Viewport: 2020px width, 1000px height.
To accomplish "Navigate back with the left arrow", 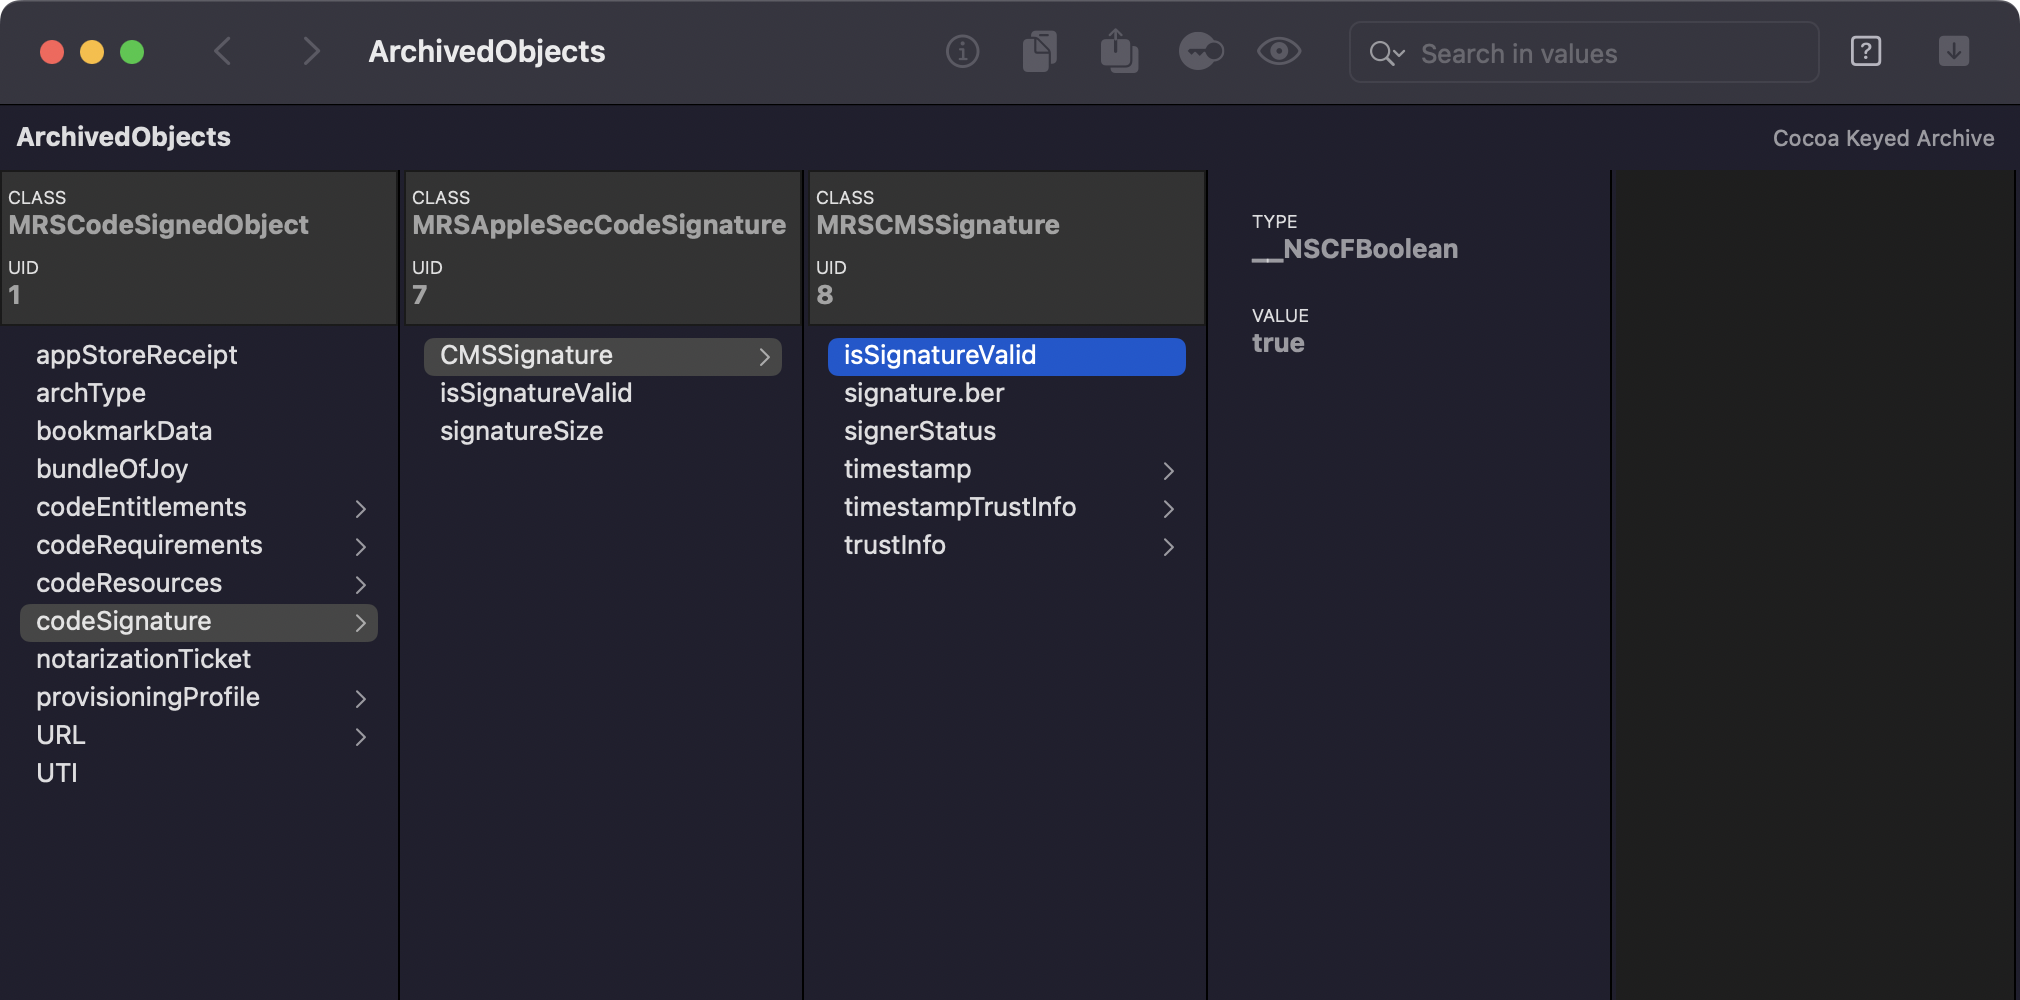I will pyautogui.click(x=223, y=52).
